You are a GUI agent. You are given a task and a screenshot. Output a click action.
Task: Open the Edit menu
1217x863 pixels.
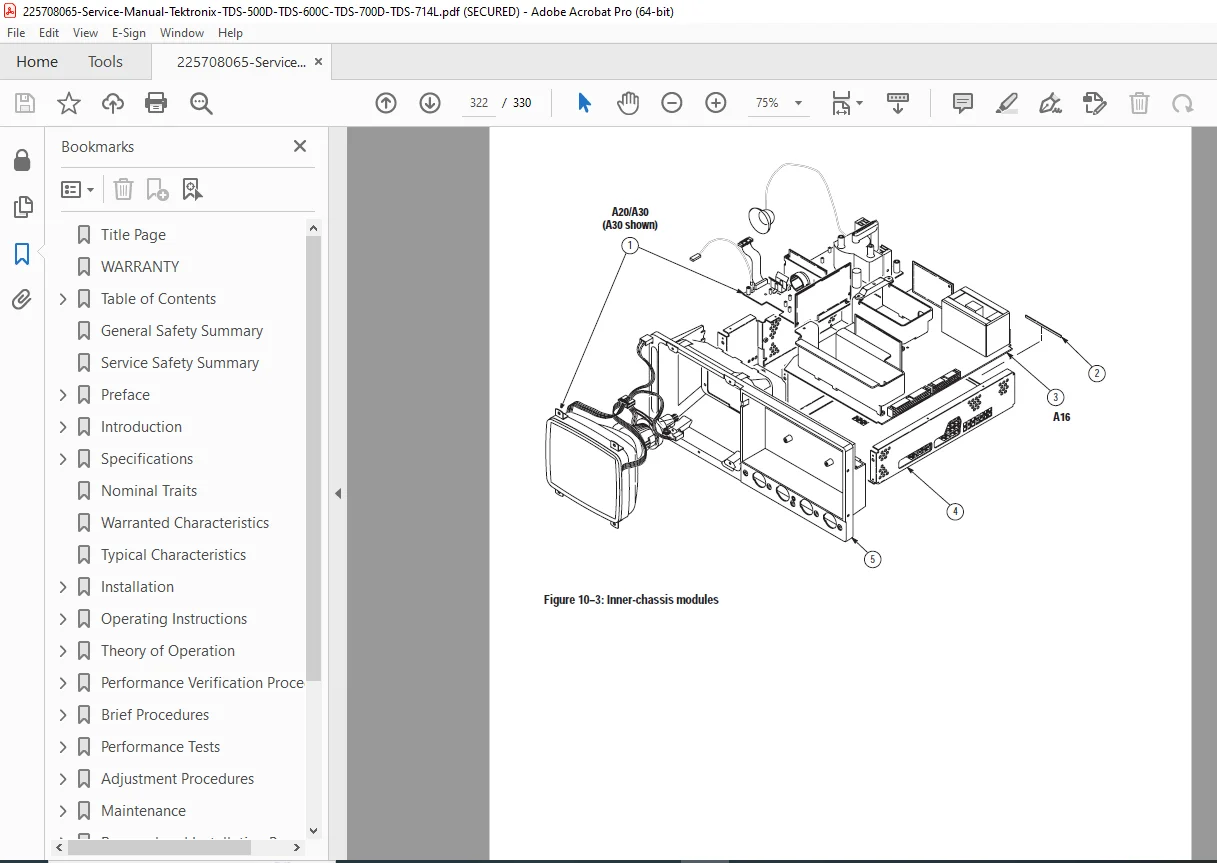point(49,33)
